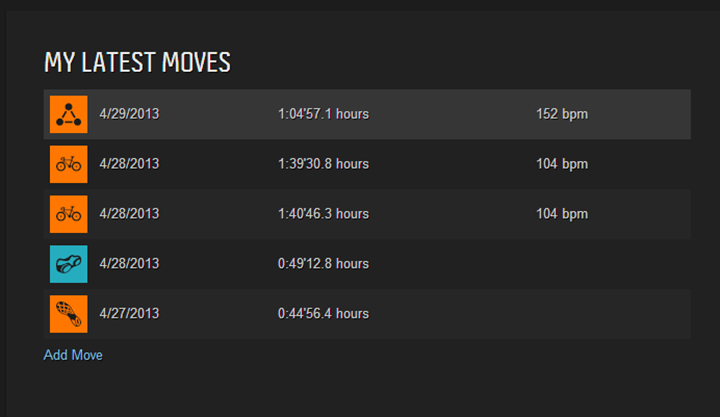The image size is (720, 417).
Task: Select 4/28/2013 date beside 1:39'30.8 hours
Action: click(129, 164)
